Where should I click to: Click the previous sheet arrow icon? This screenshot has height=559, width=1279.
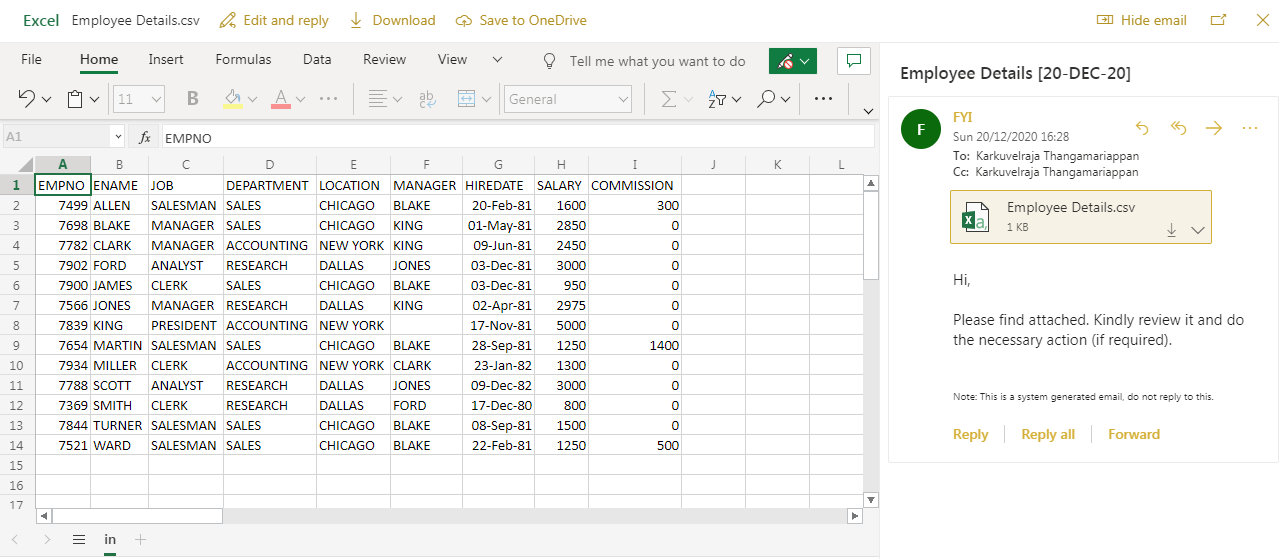click(x=17, y=540)
